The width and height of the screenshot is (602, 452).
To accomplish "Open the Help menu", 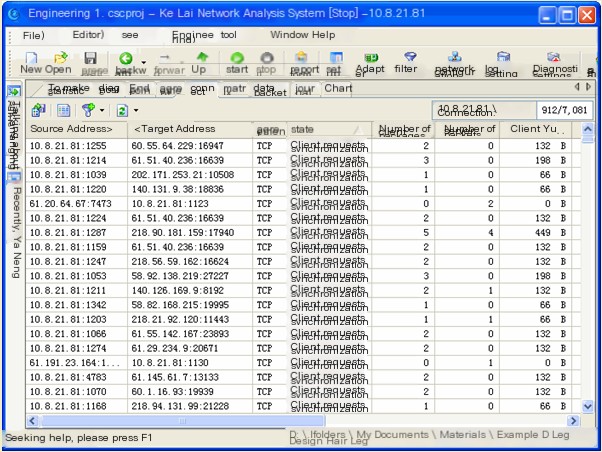I will 323,35.
